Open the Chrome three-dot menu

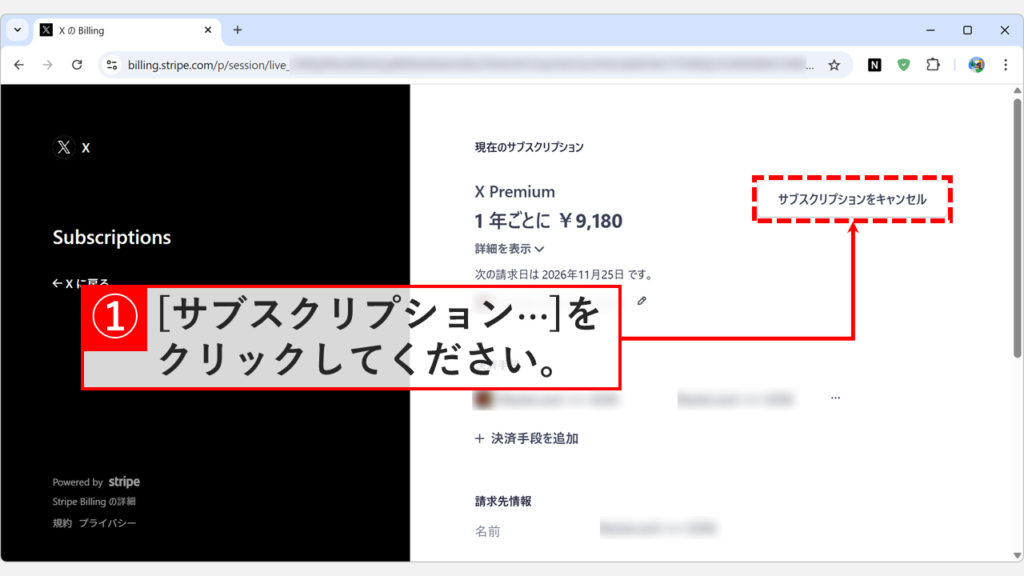pyautogui.click(x=1005, y=64)
